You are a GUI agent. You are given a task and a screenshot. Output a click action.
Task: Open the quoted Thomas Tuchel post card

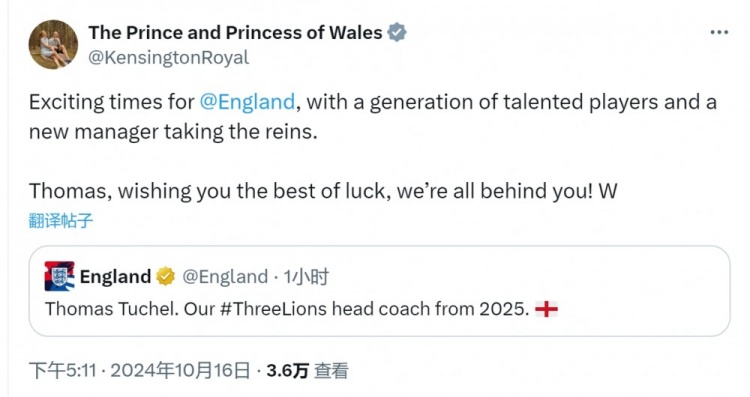coord(379,291)
